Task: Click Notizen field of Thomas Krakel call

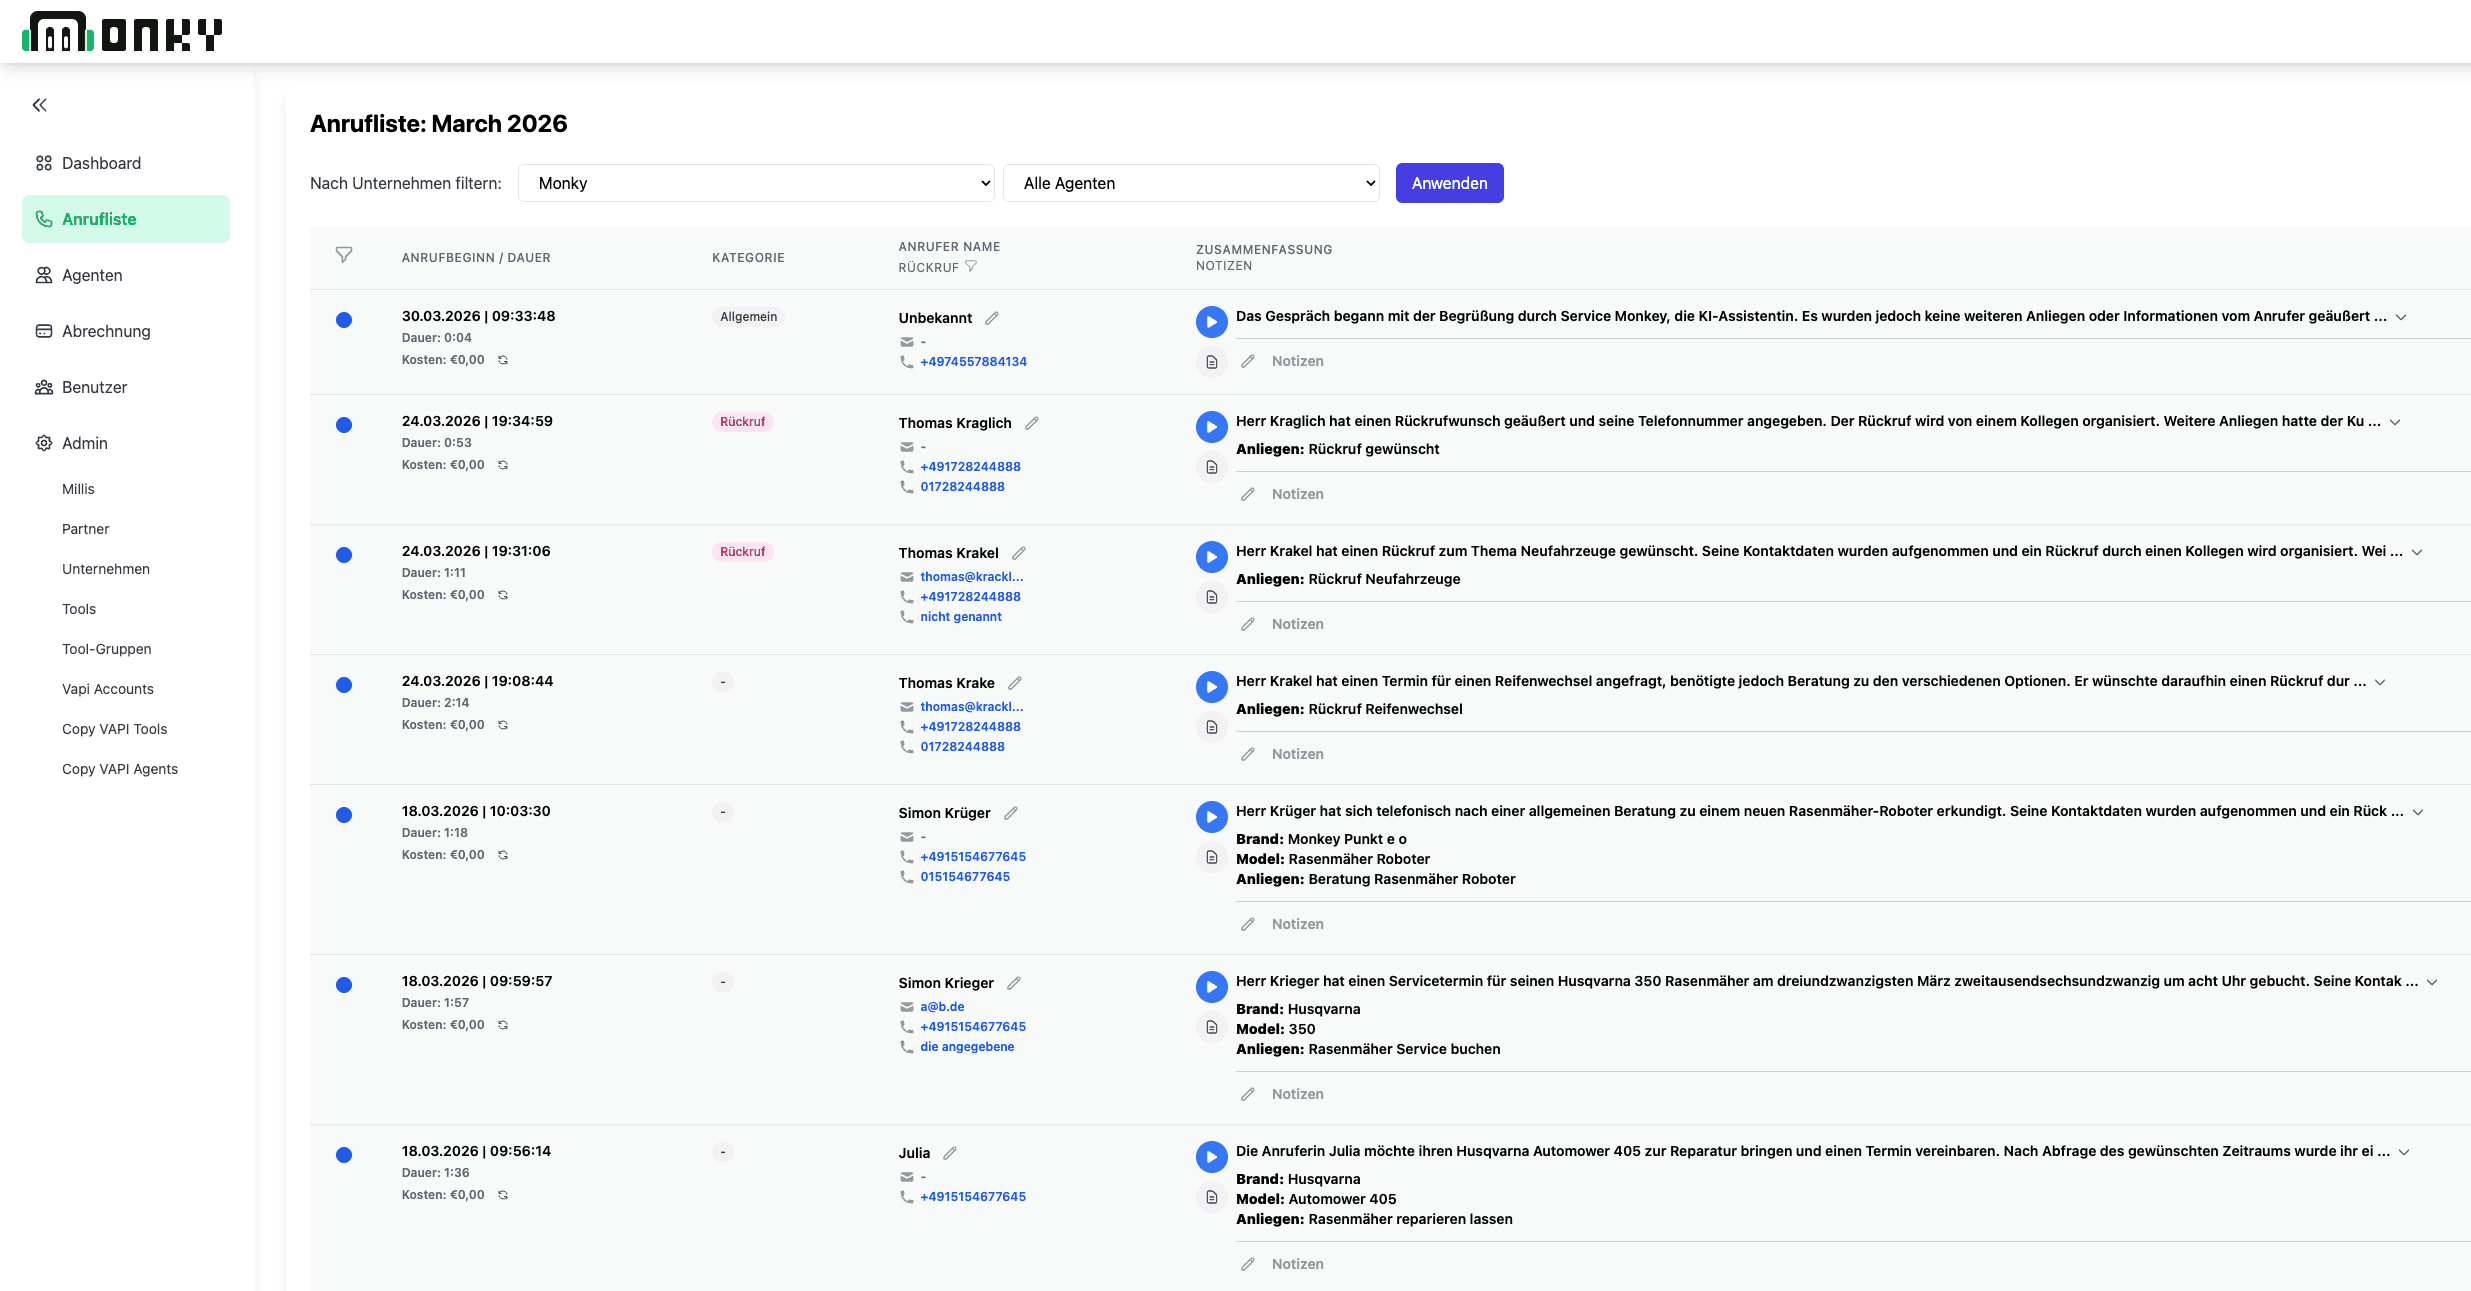Action: click(1297, 624)
